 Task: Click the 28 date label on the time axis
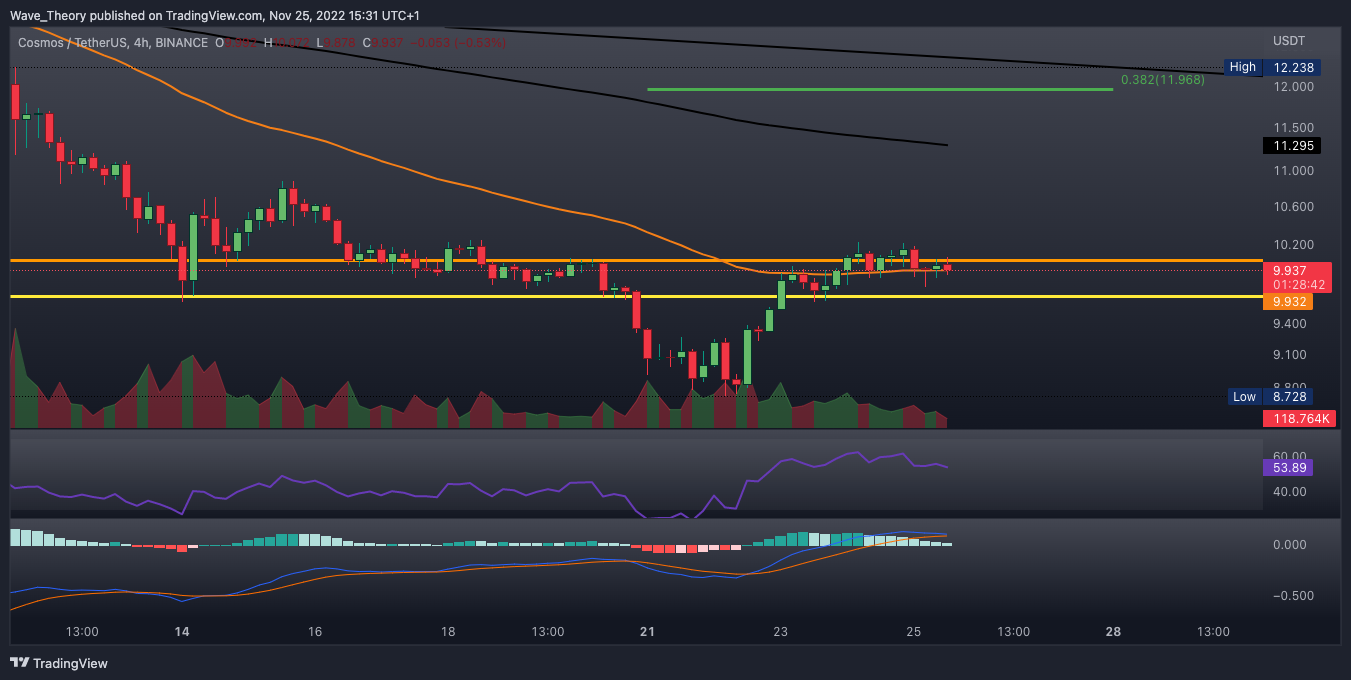point(1113,632)
